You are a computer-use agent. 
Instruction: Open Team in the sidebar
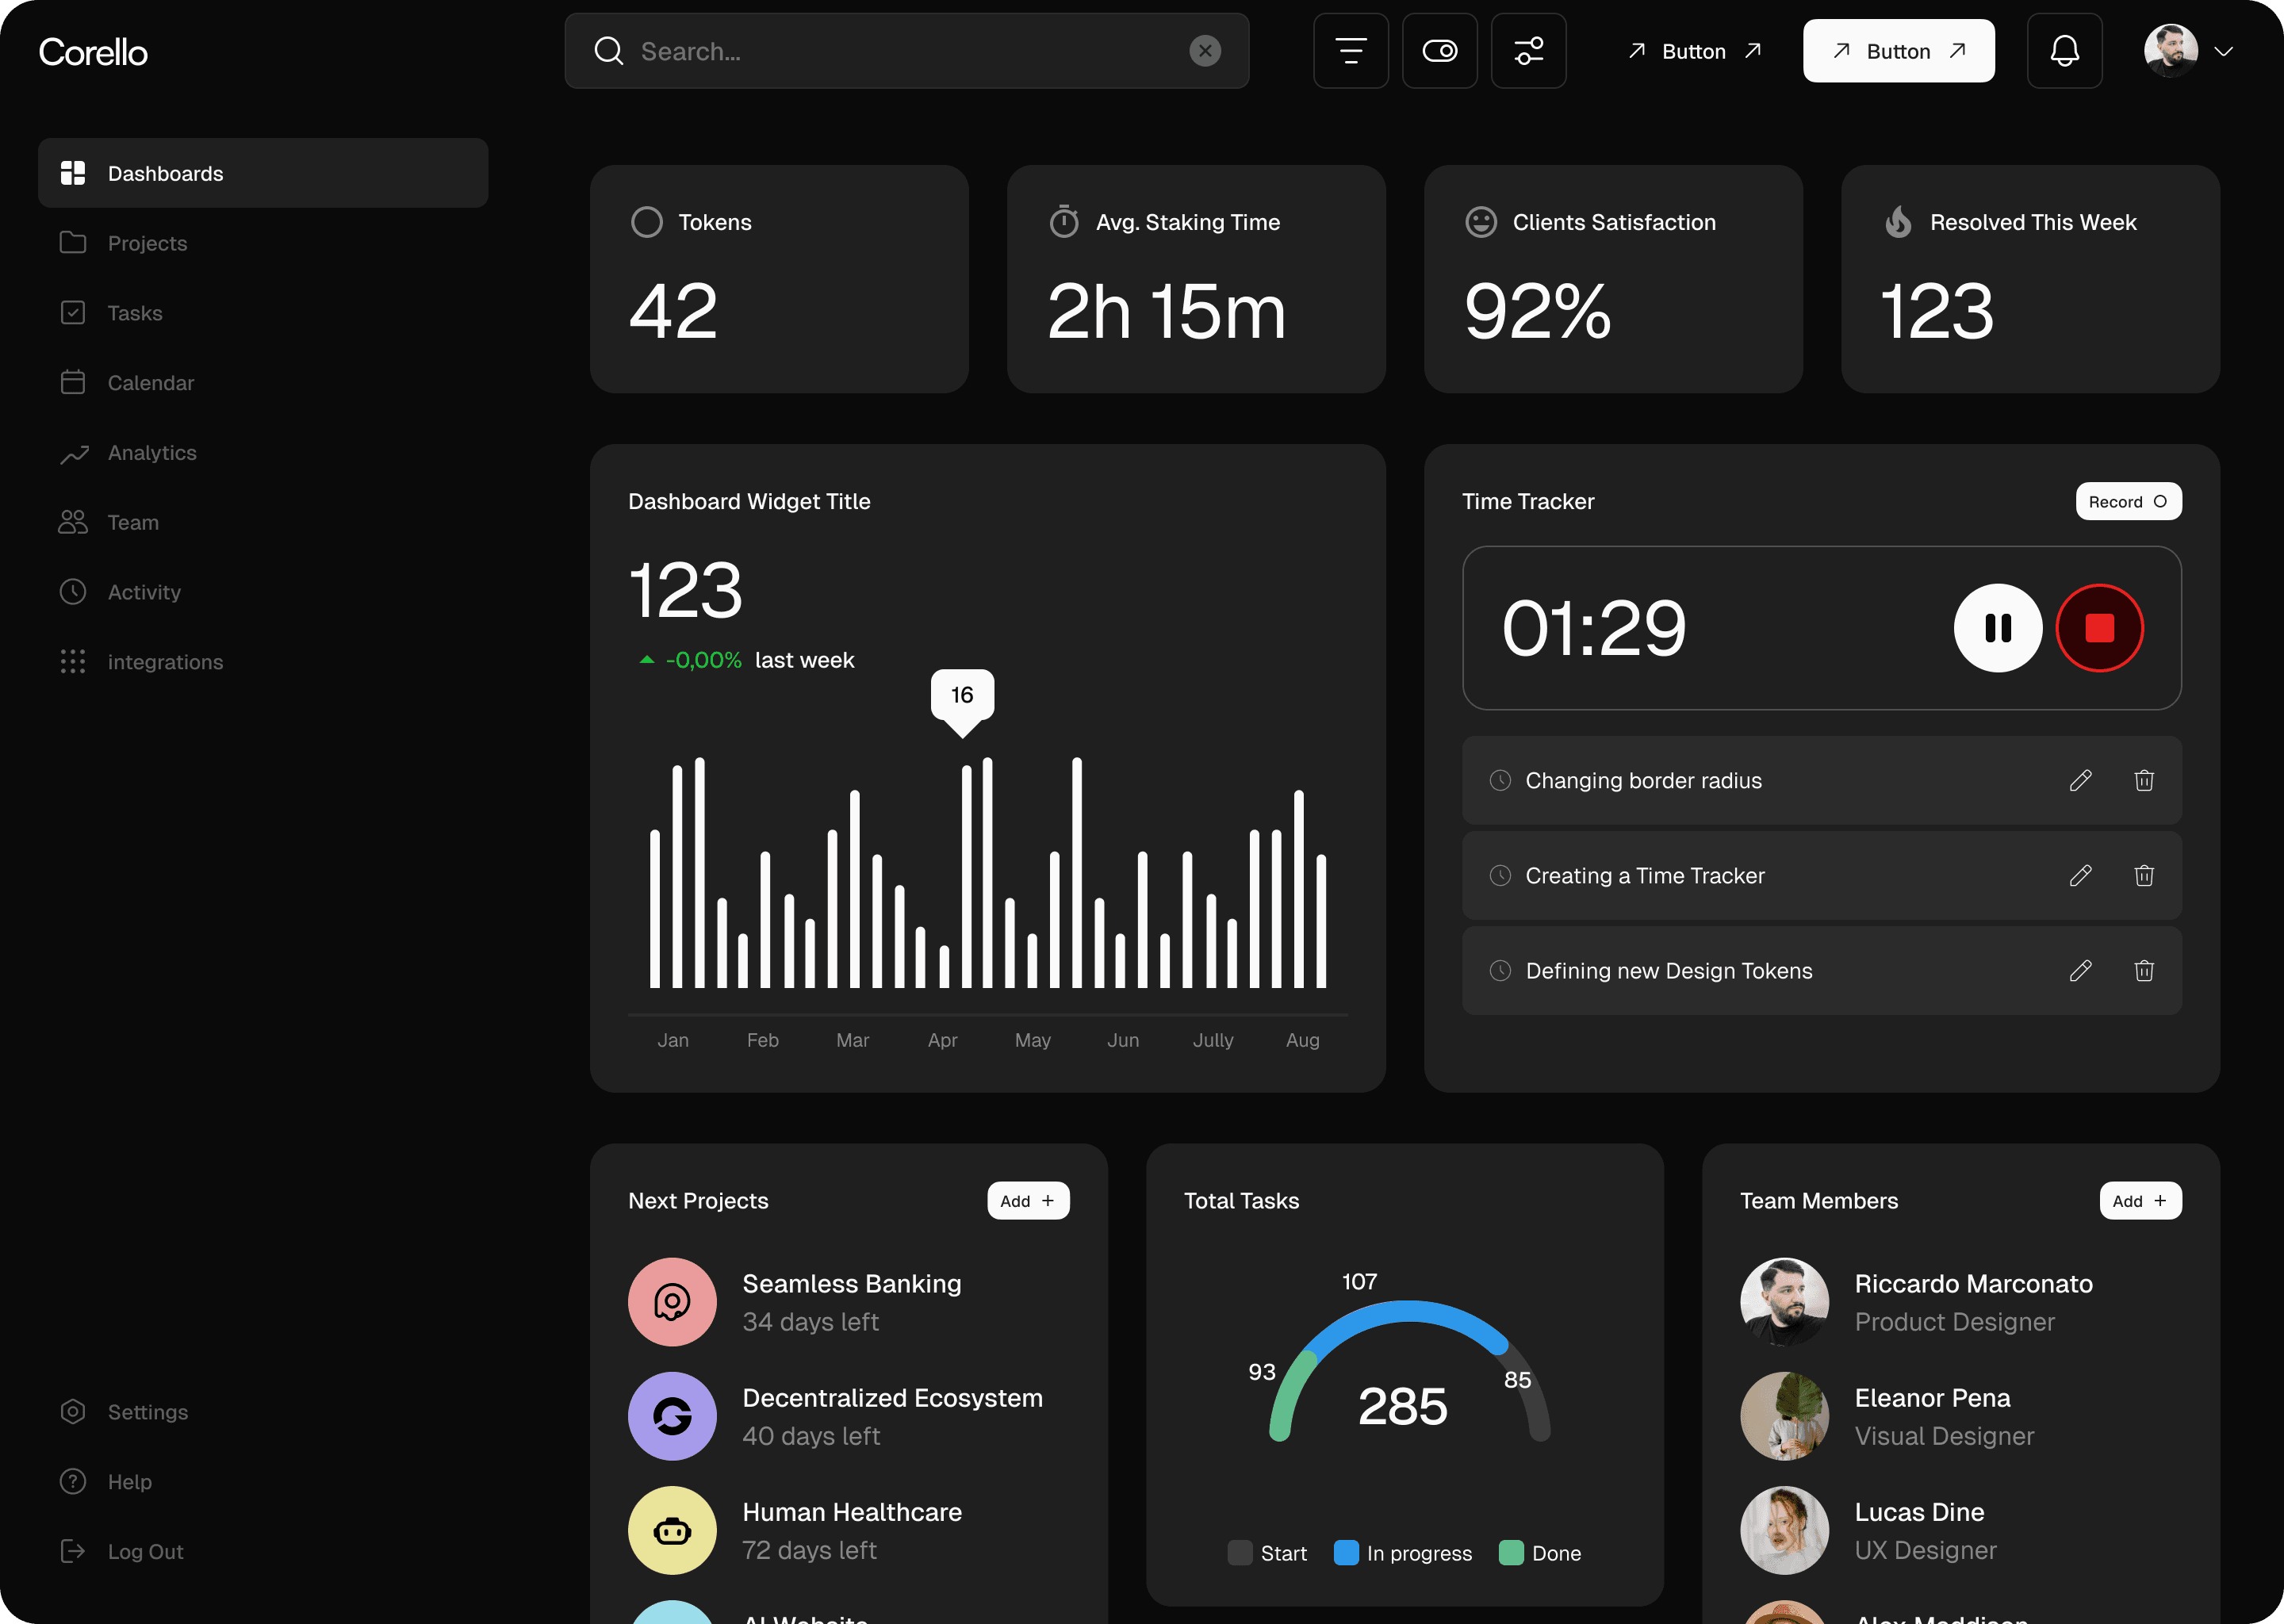(263, 522)
